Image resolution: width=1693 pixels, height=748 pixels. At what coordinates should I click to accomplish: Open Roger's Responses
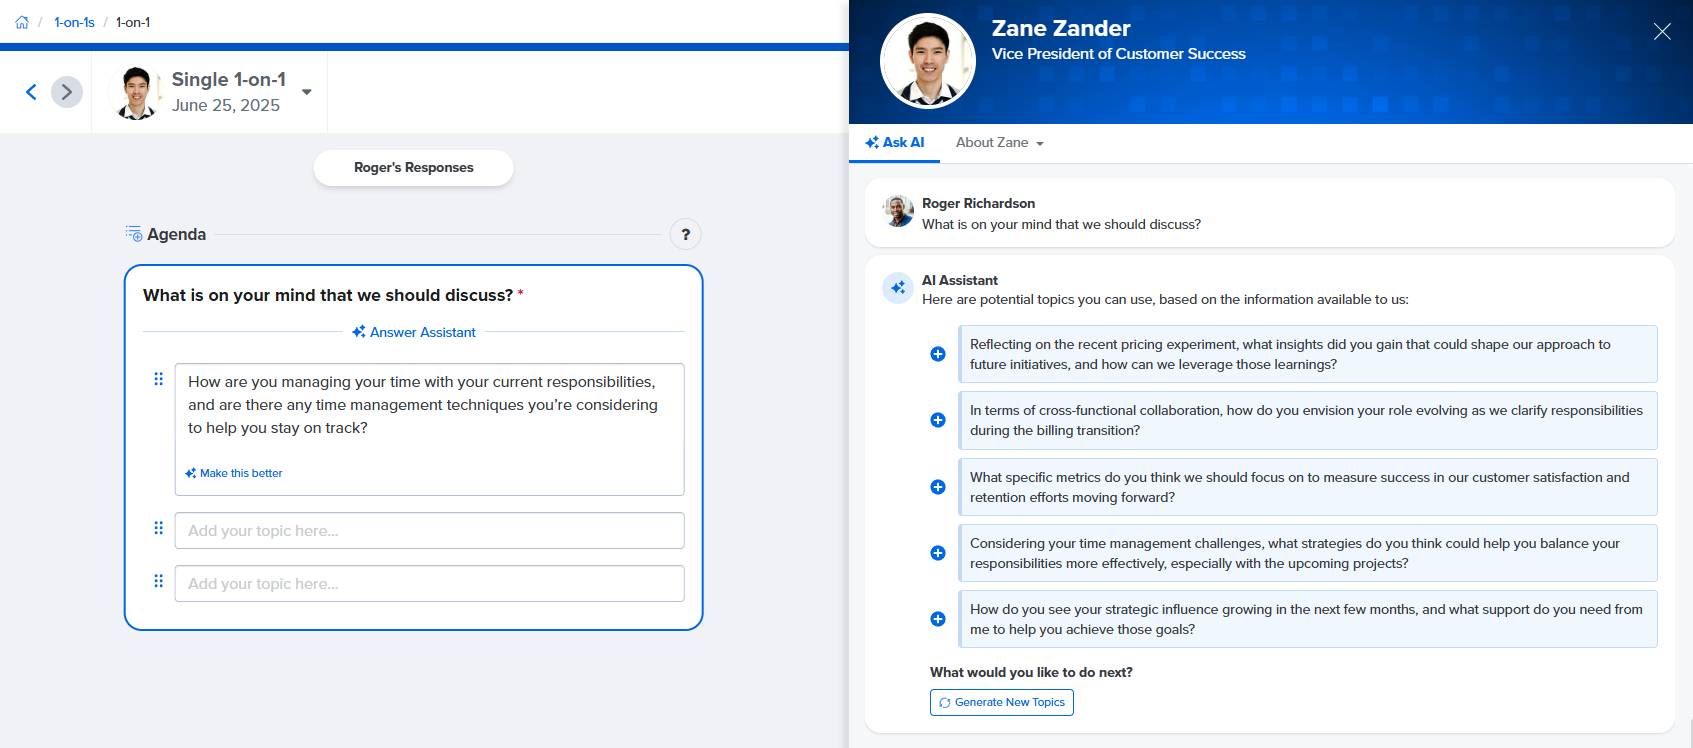coord(414,168)
